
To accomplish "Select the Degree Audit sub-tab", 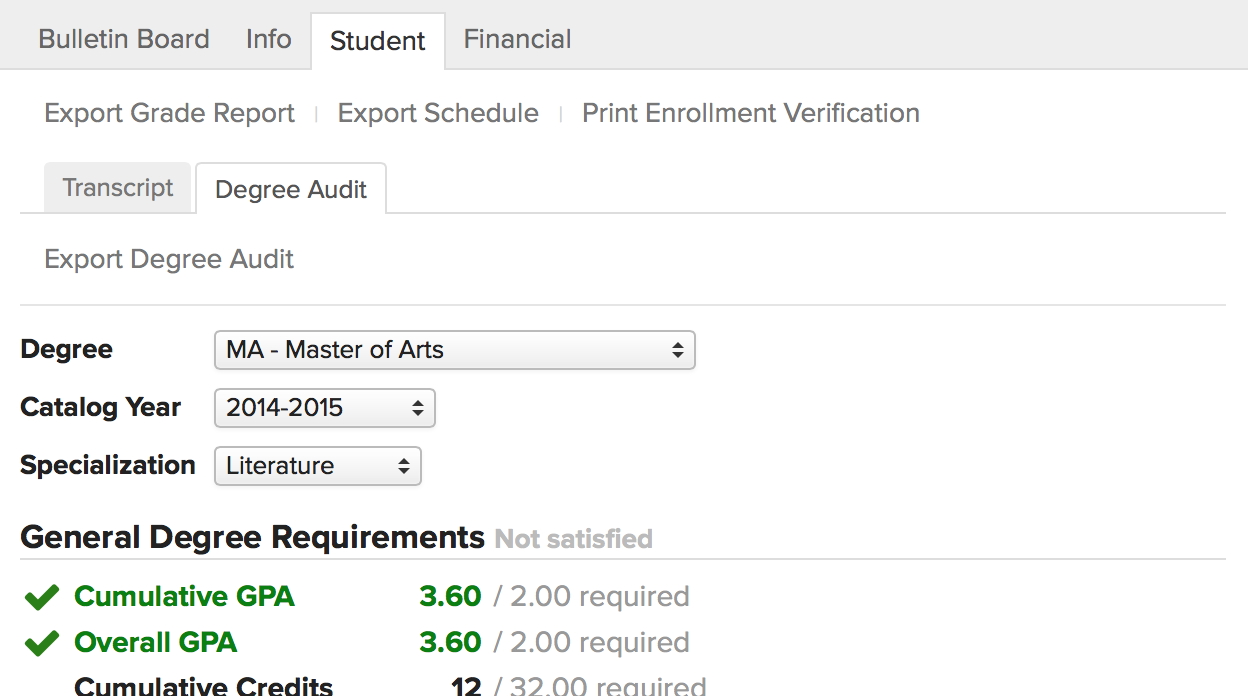I will click(x=291, y=190).
